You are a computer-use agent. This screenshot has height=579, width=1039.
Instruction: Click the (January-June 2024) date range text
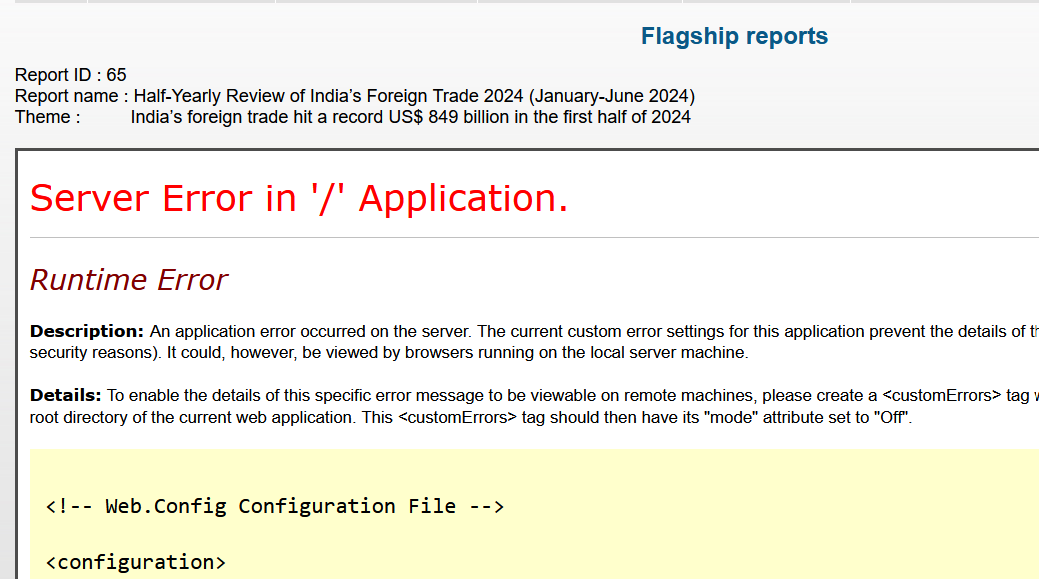pyautogui.click(x=612, y=96)
